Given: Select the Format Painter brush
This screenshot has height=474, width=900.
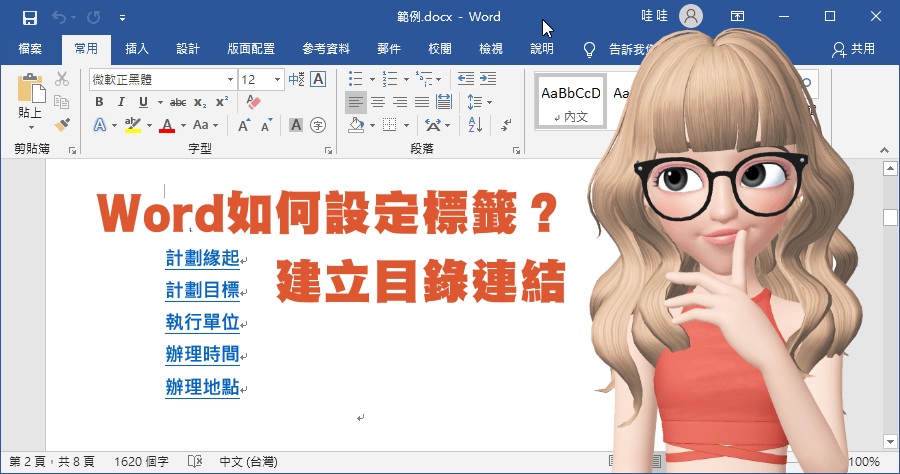Looking at the screenshot, I should 62,125.
